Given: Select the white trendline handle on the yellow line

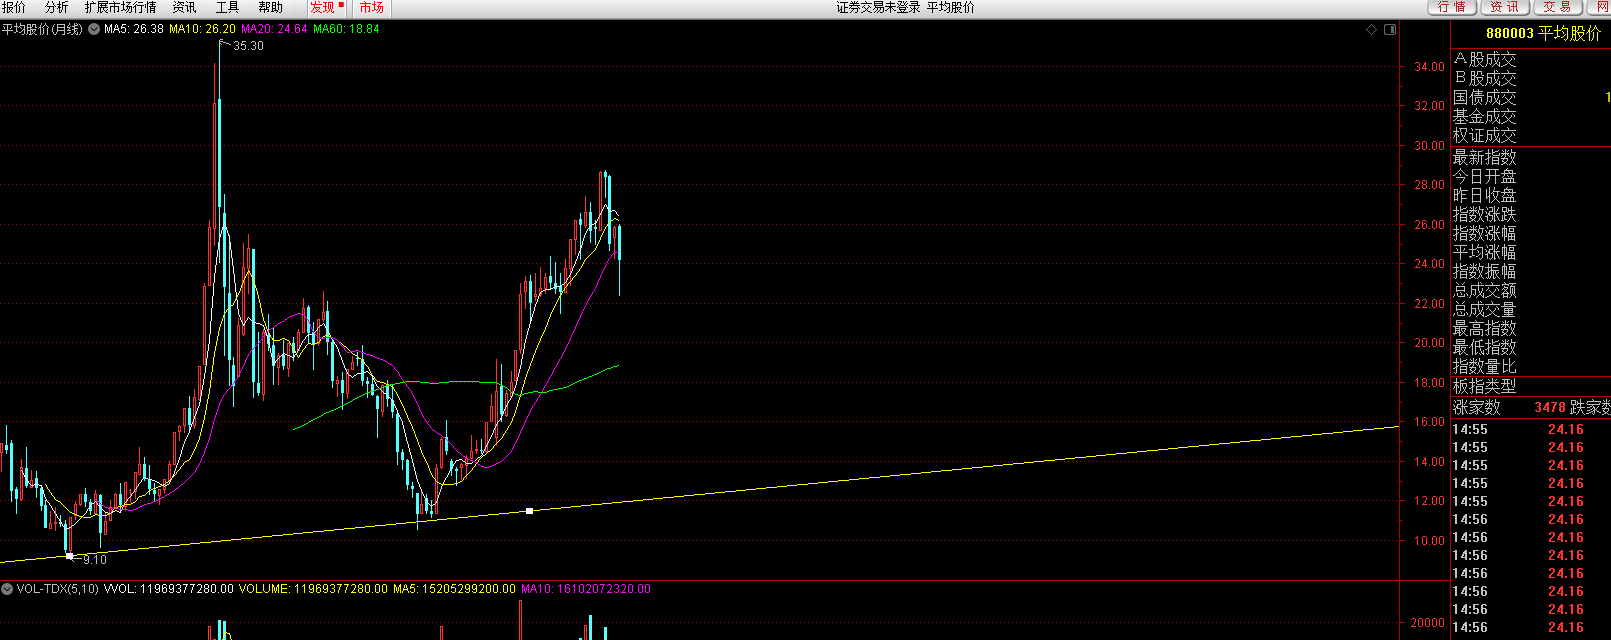Looking at the screenshot, I should click(x=529, y=511).
